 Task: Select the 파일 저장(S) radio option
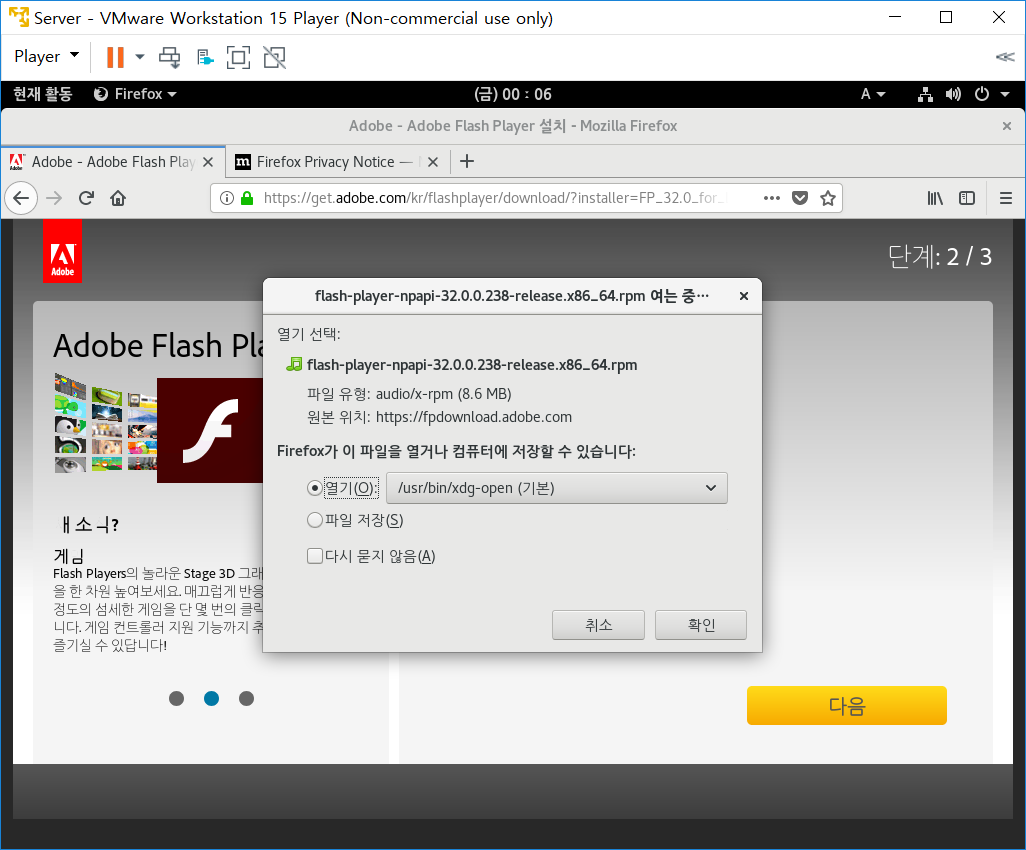[x=315, y=520]
